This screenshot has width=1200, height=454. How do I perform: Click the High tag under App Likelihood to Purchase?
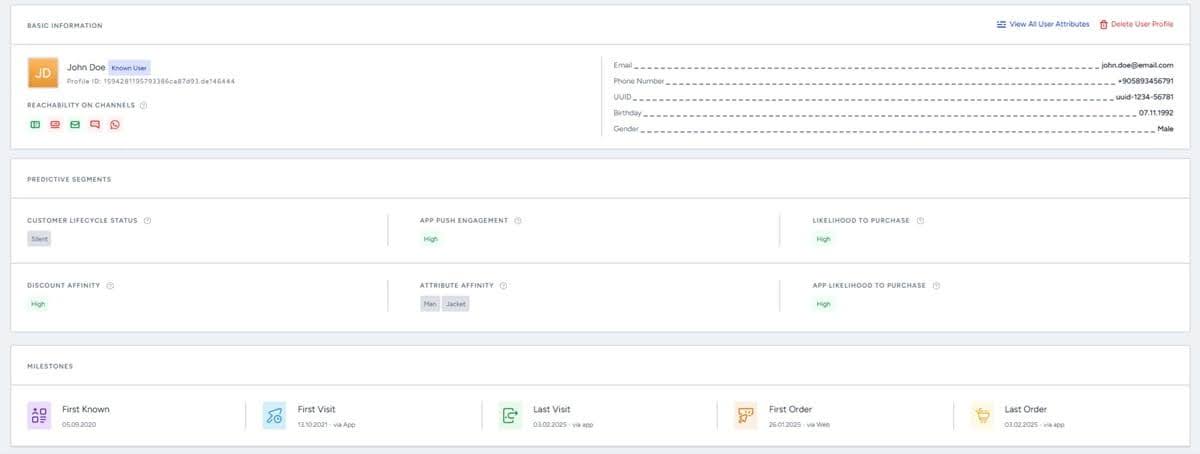823,304
